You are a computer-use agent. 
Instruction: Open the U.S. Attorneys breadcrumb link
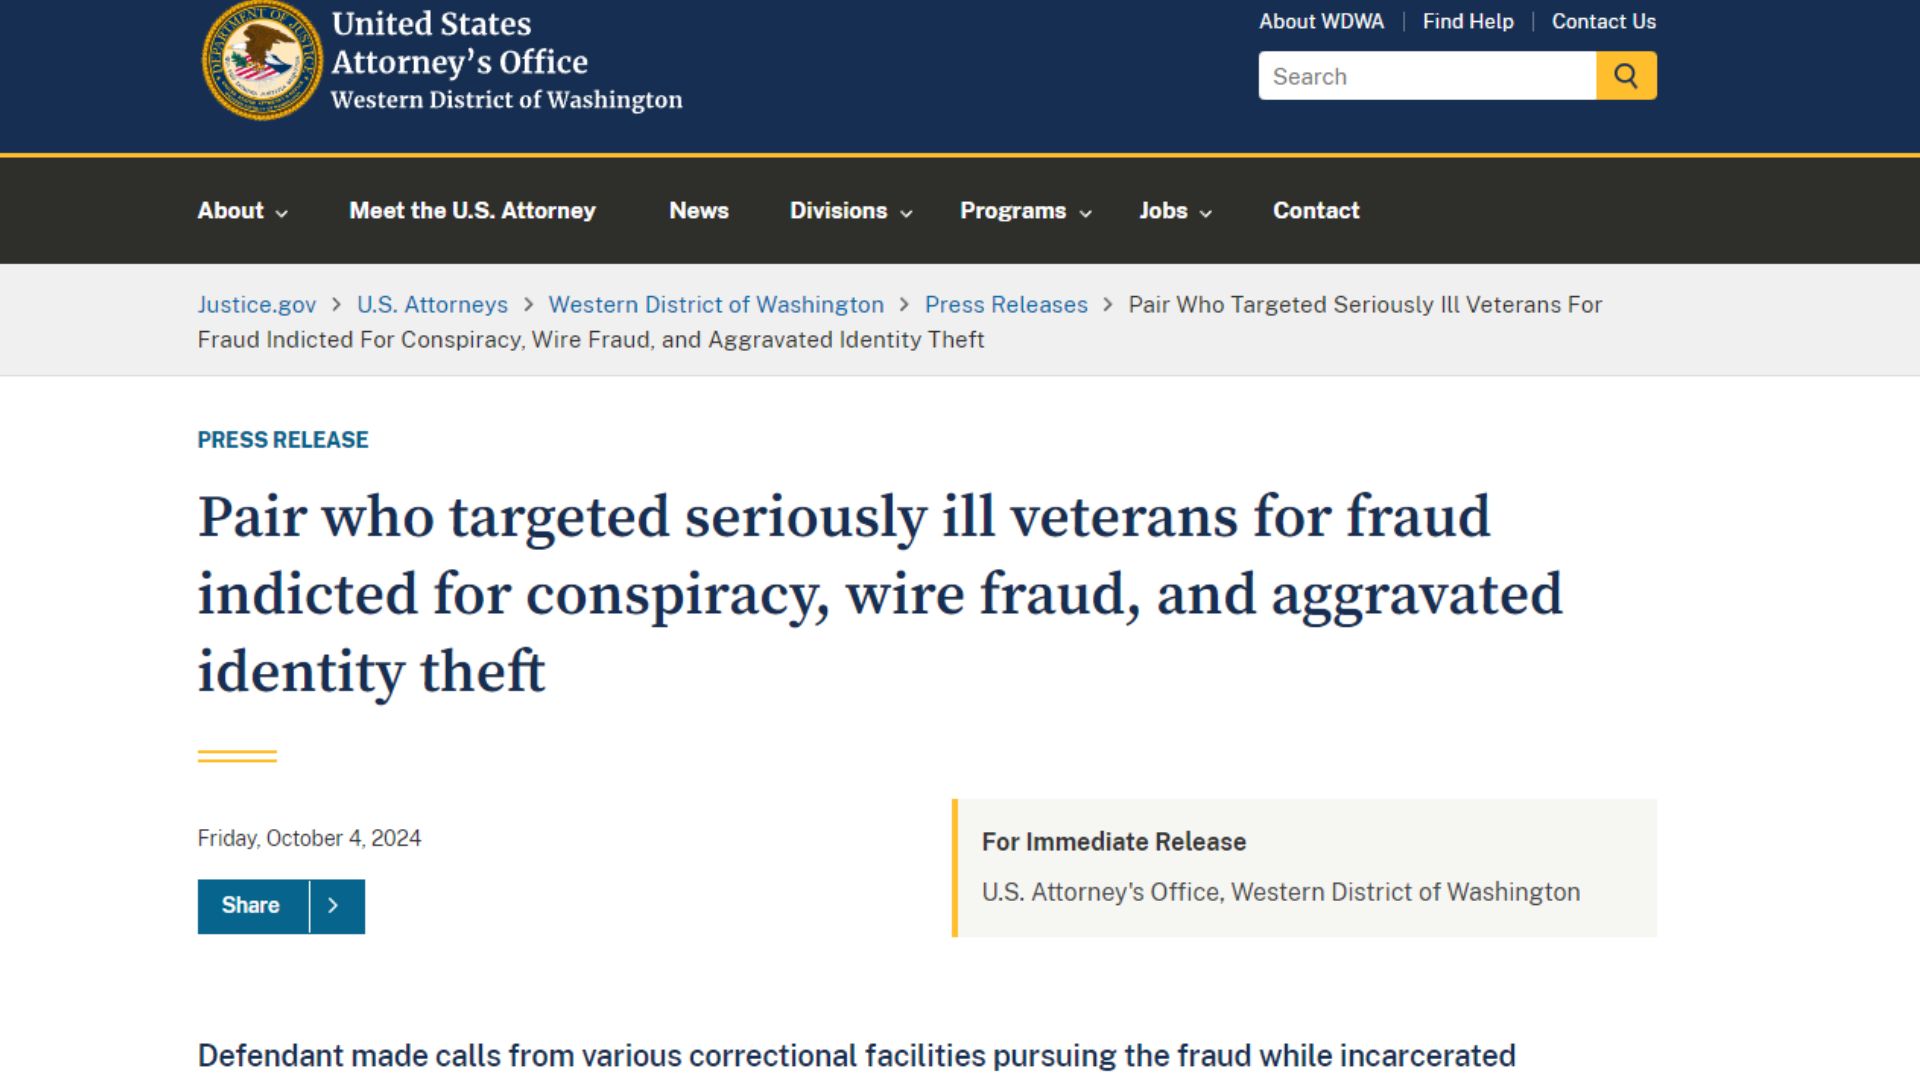click(432, 305)
